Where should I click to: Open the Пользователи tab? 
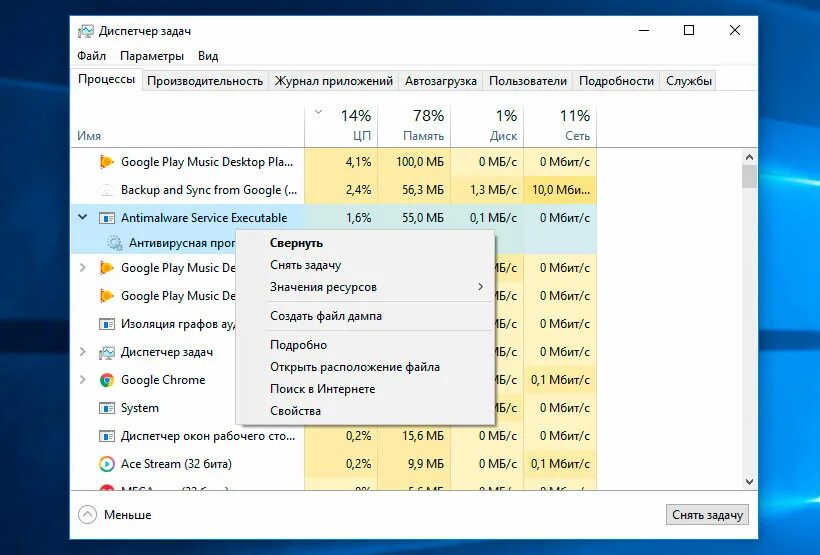coord(528,81)
